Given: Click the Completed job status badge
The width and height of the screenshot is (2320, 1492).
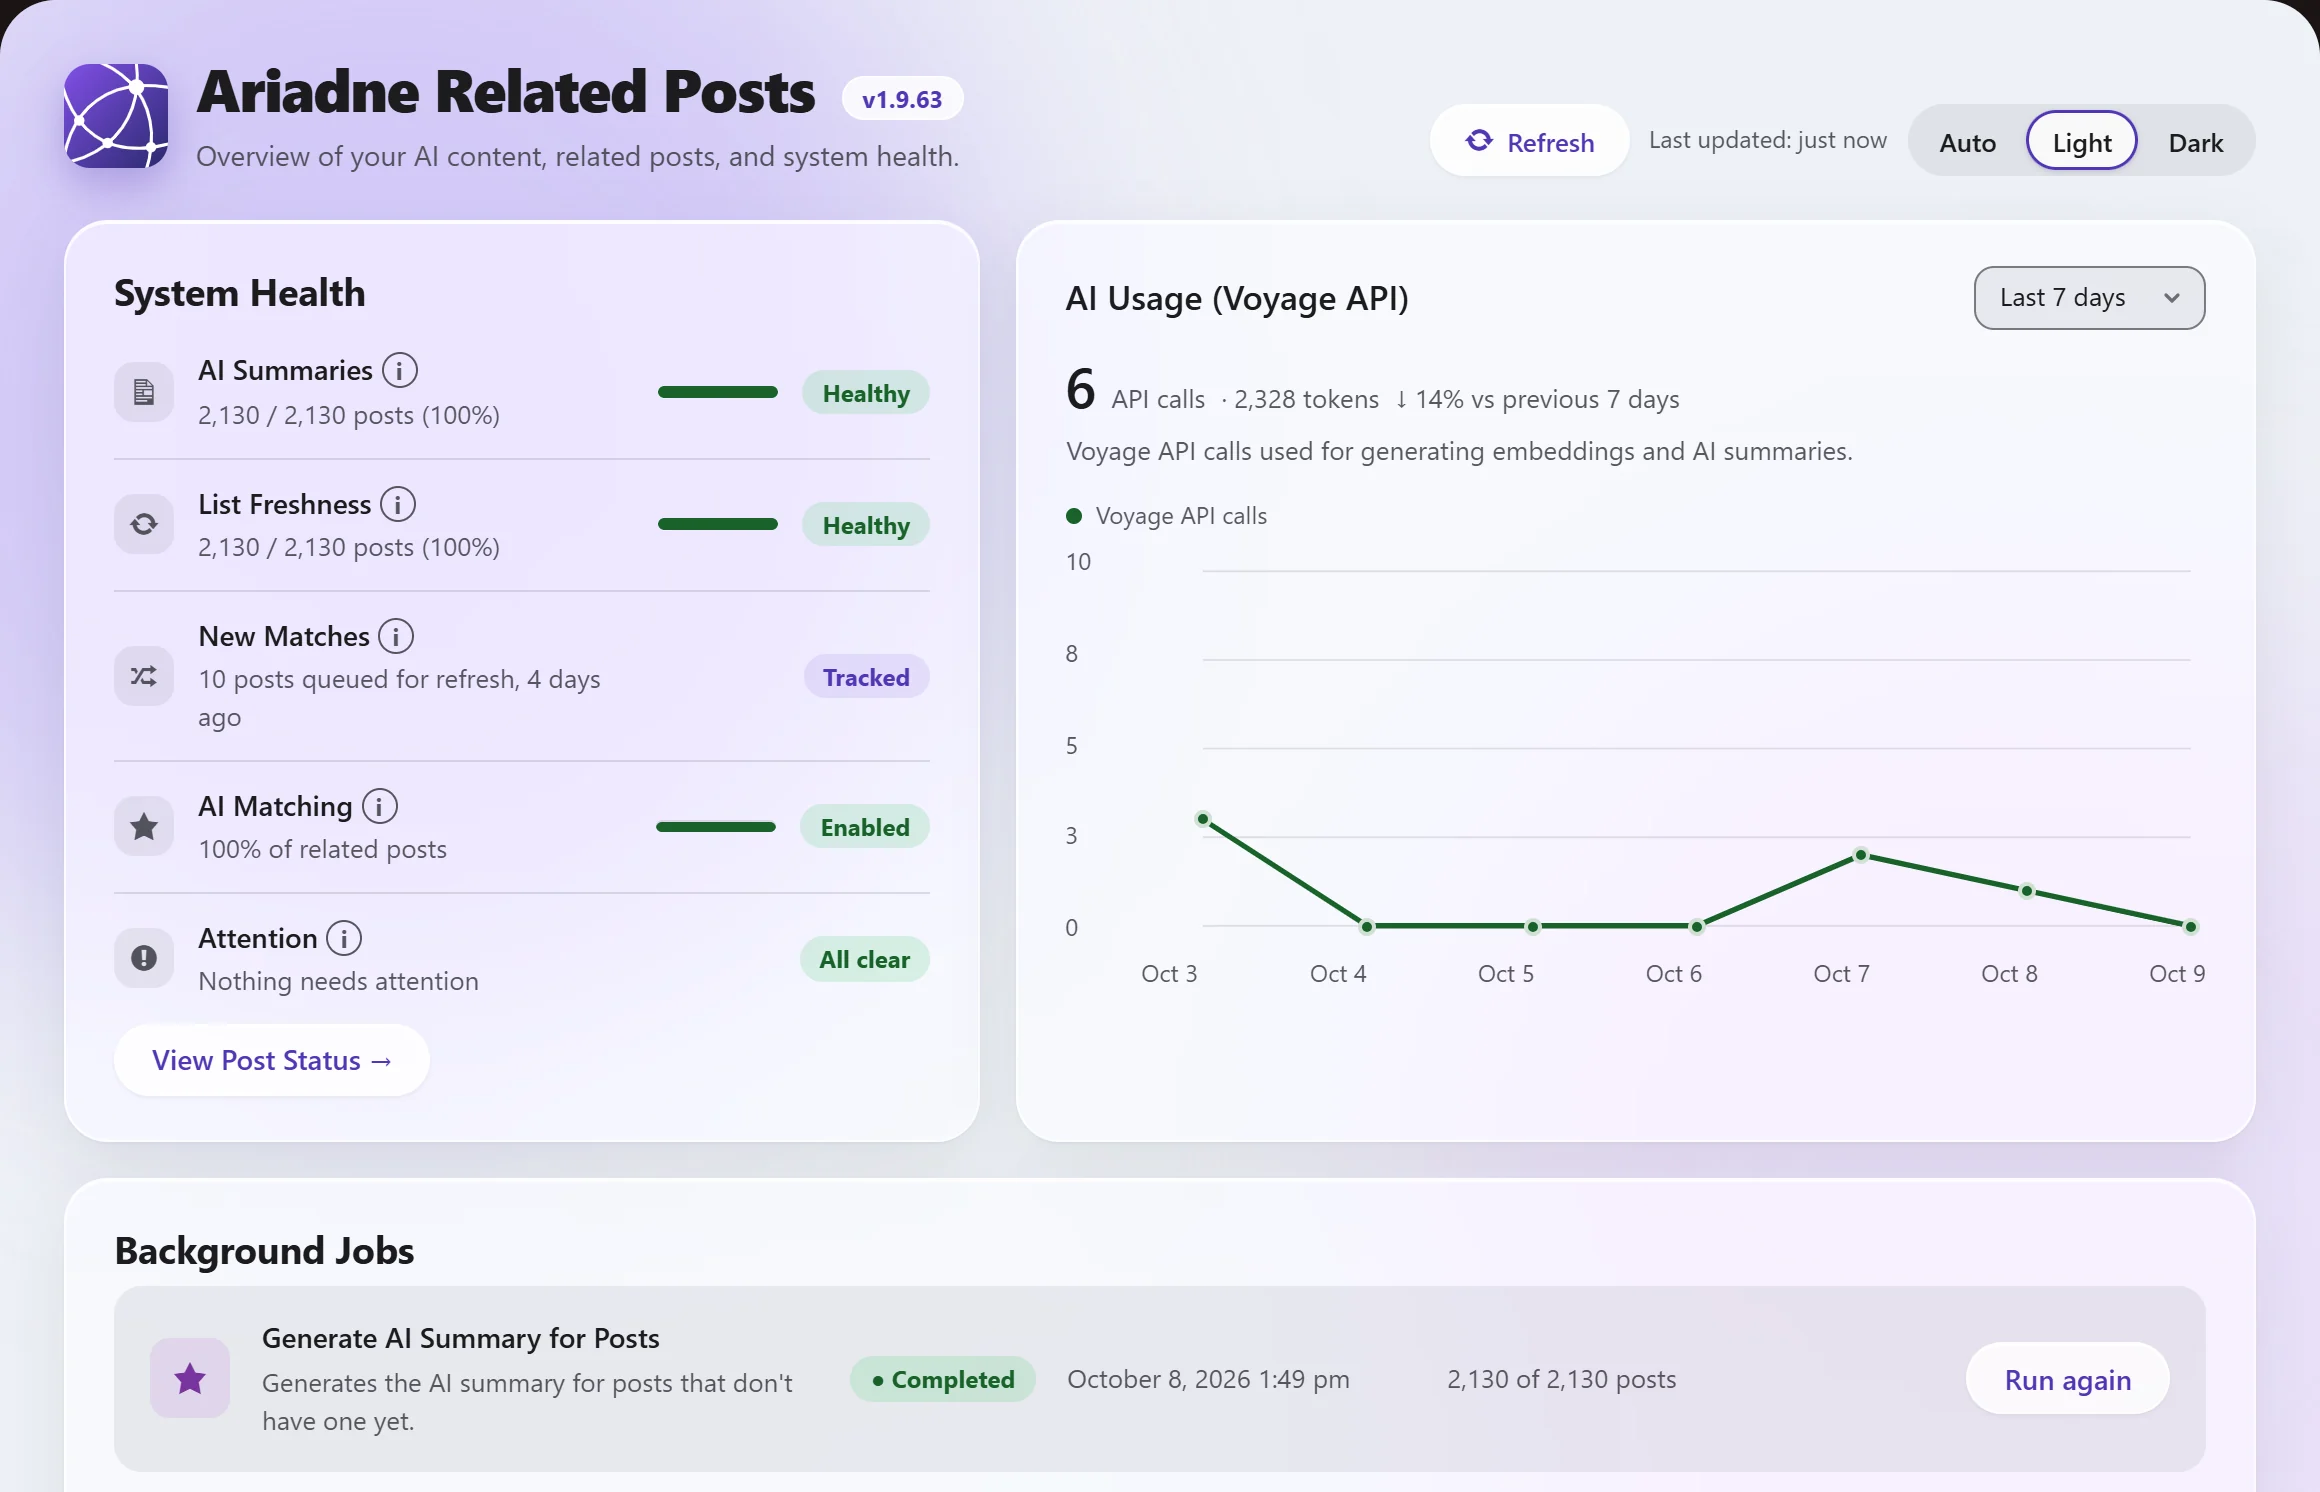Looking at the screenshot, I should click(x=943, y=1379).
